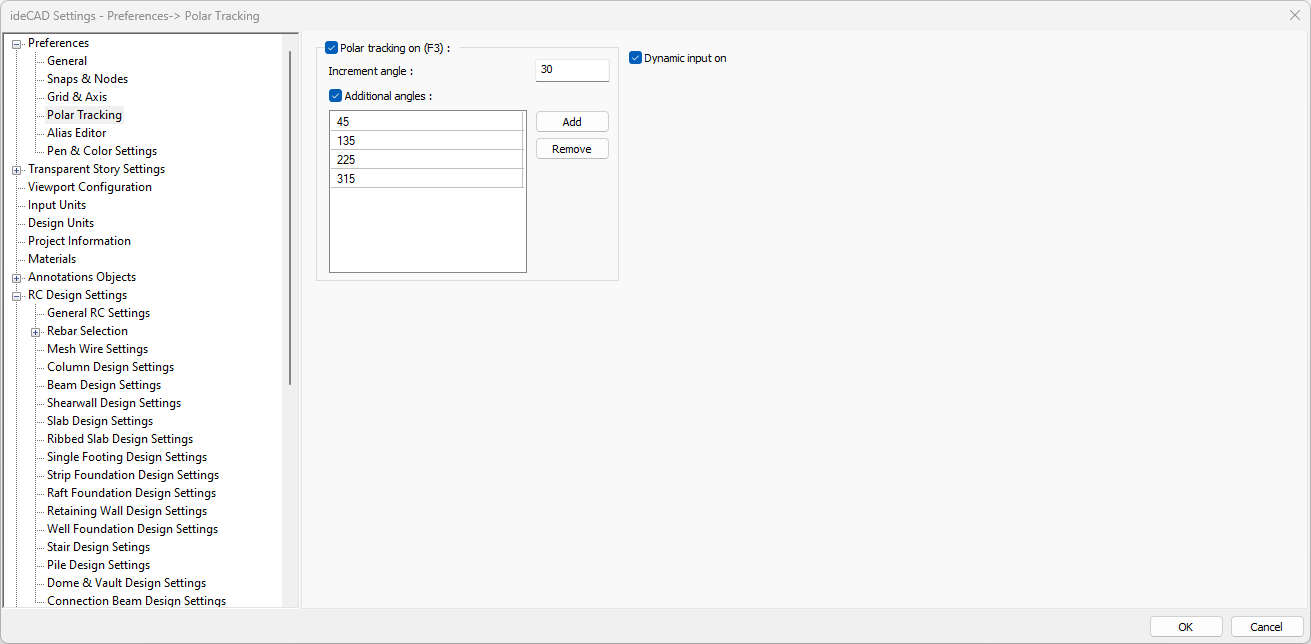Toggle Dynamic input on checkbox
Image resolution: width=1311 pixels, height=644 pixels.
point(635,58)
